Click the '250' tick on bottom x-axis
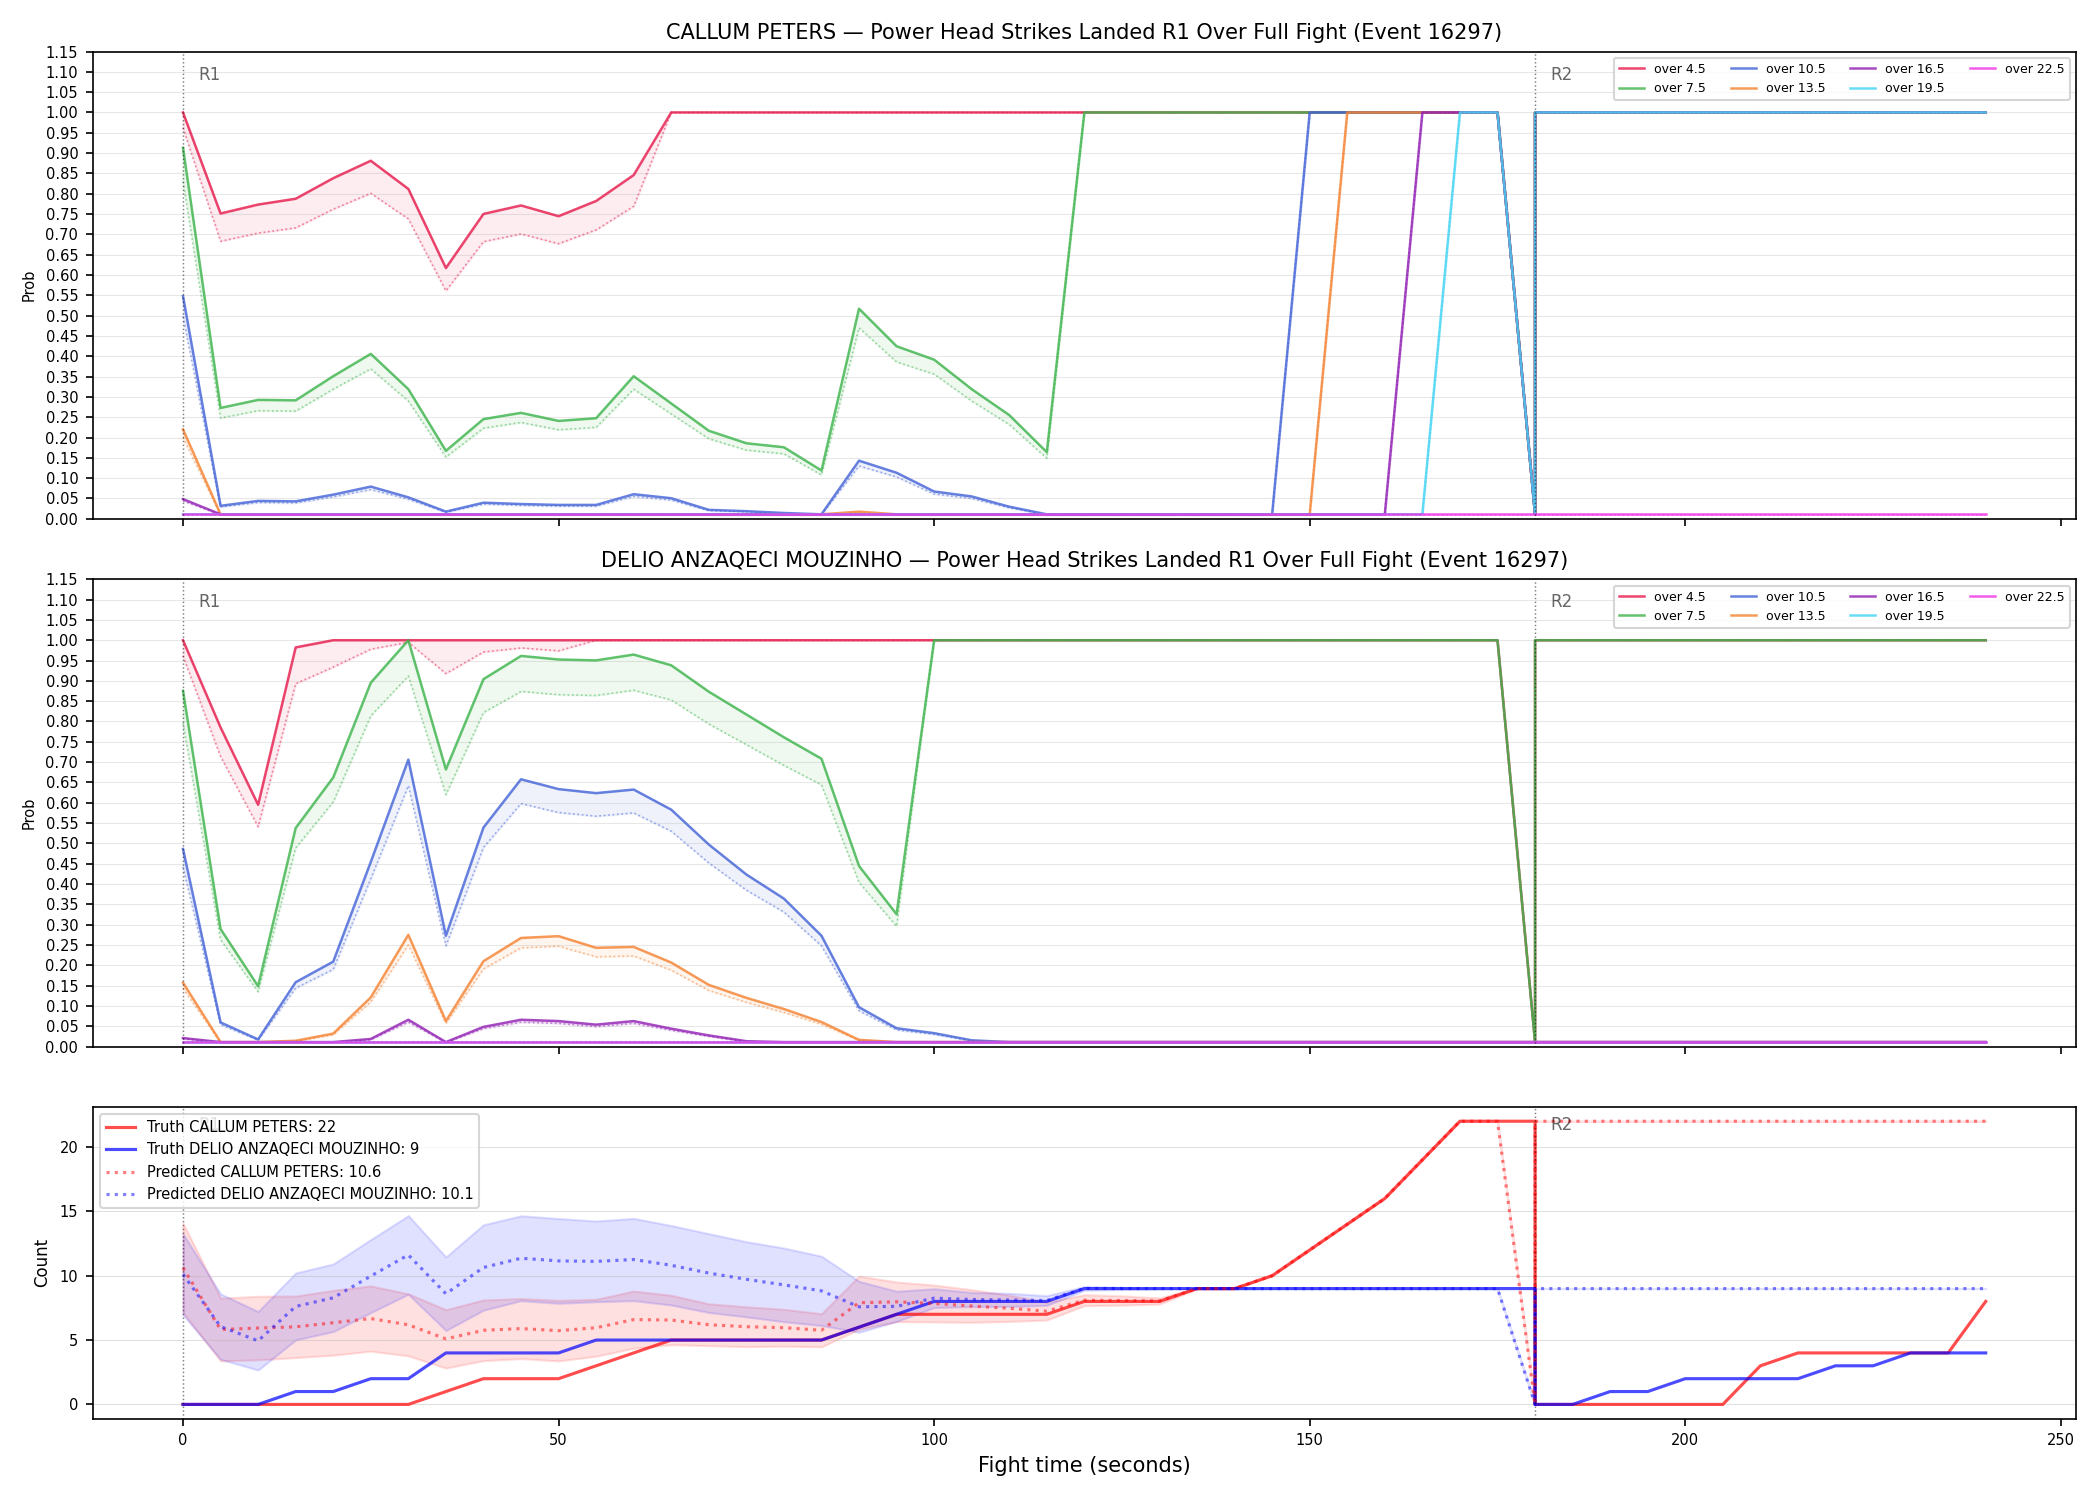 [2060, 1440]
